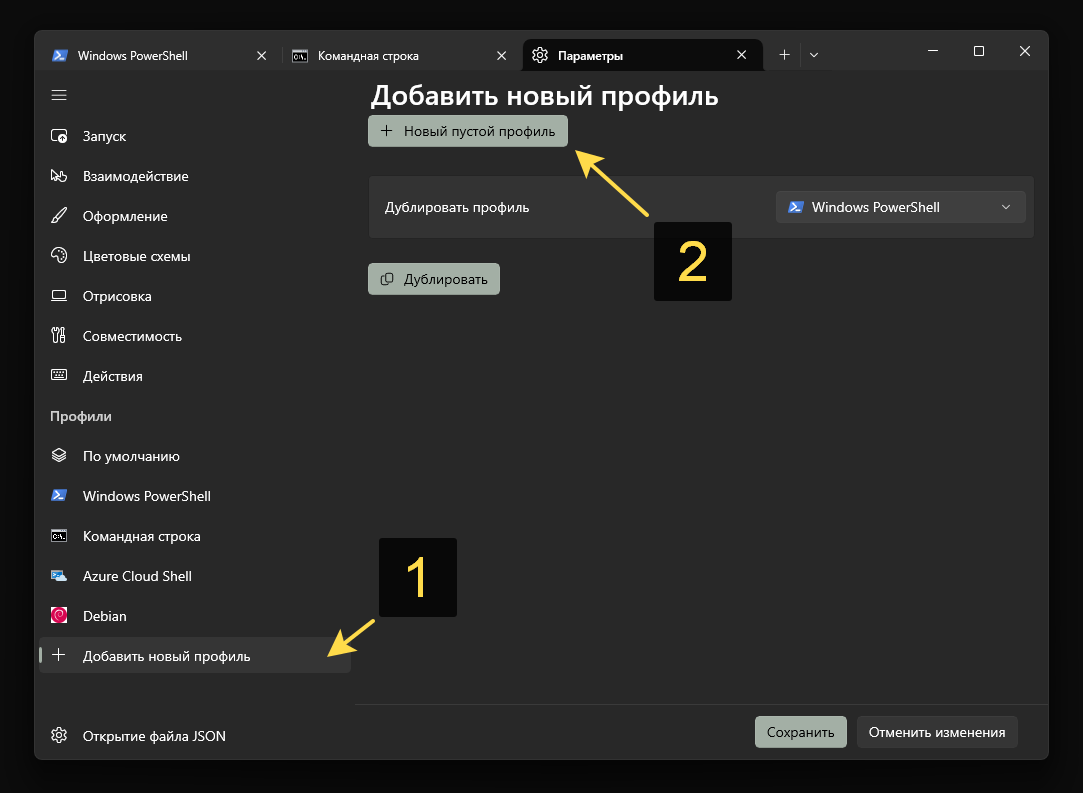Screen dimensions: 1083x793
Task: Close the Командная строка tab
Action: [501, 55]
